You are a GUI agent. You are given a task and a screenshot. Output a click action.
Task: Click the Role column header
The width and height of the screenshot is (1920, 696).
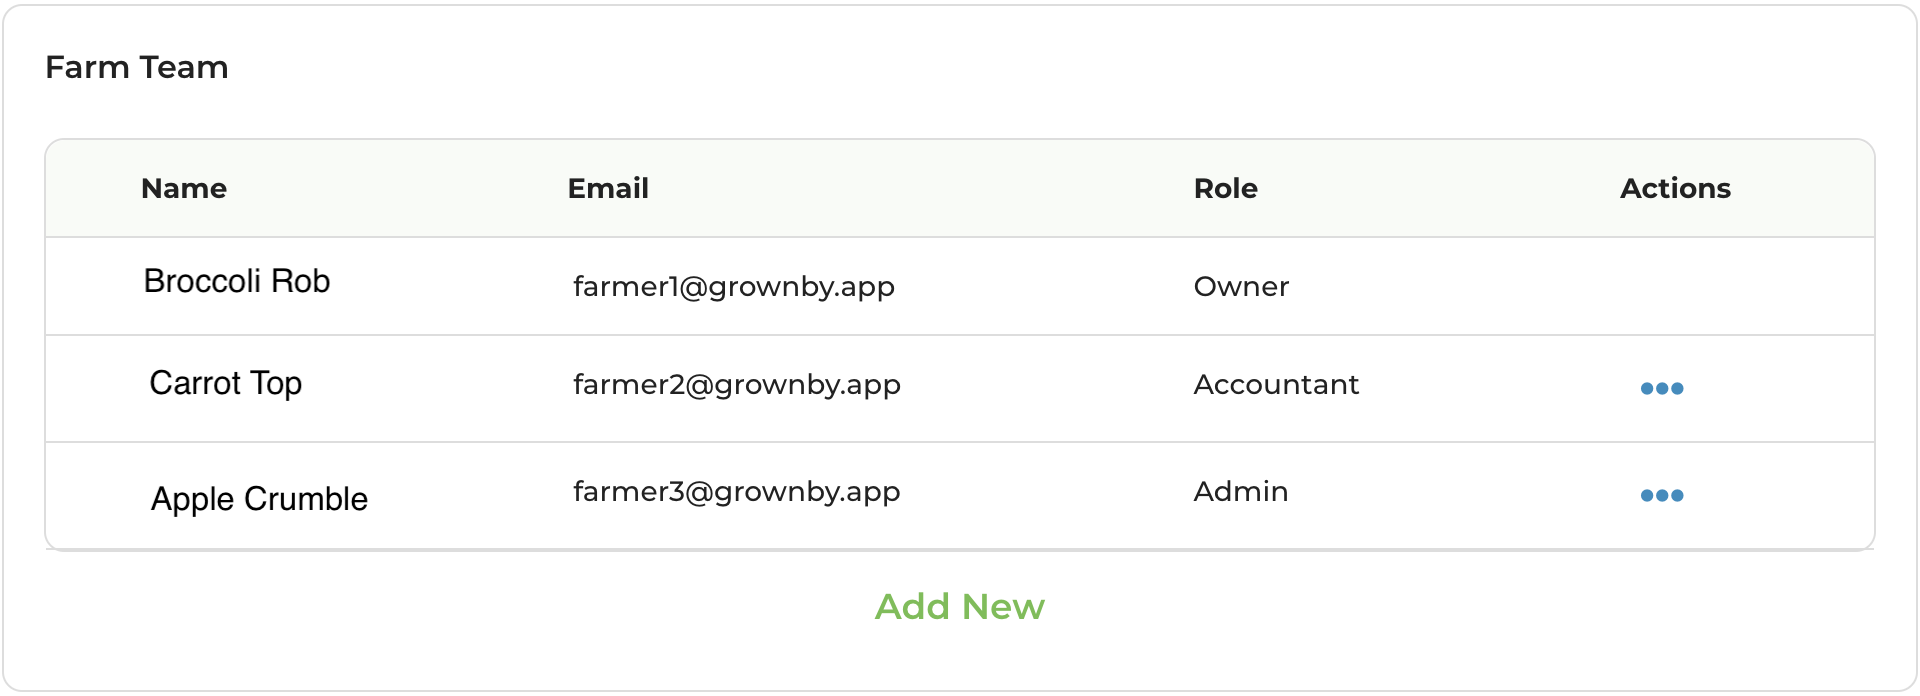click(1225, 188)
